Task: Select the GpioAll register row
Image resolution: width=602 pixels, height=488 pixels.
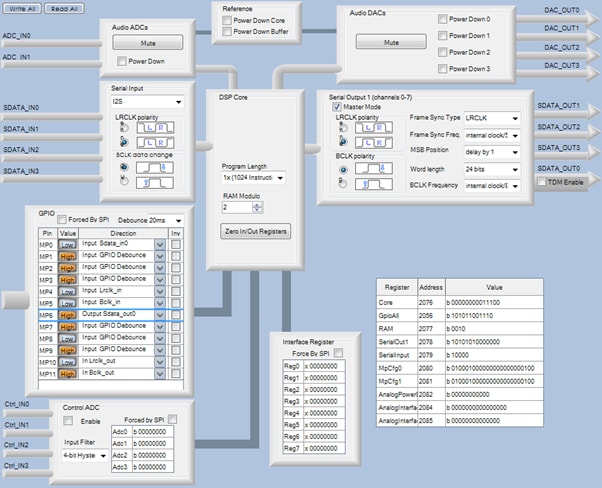Action: 460,316
